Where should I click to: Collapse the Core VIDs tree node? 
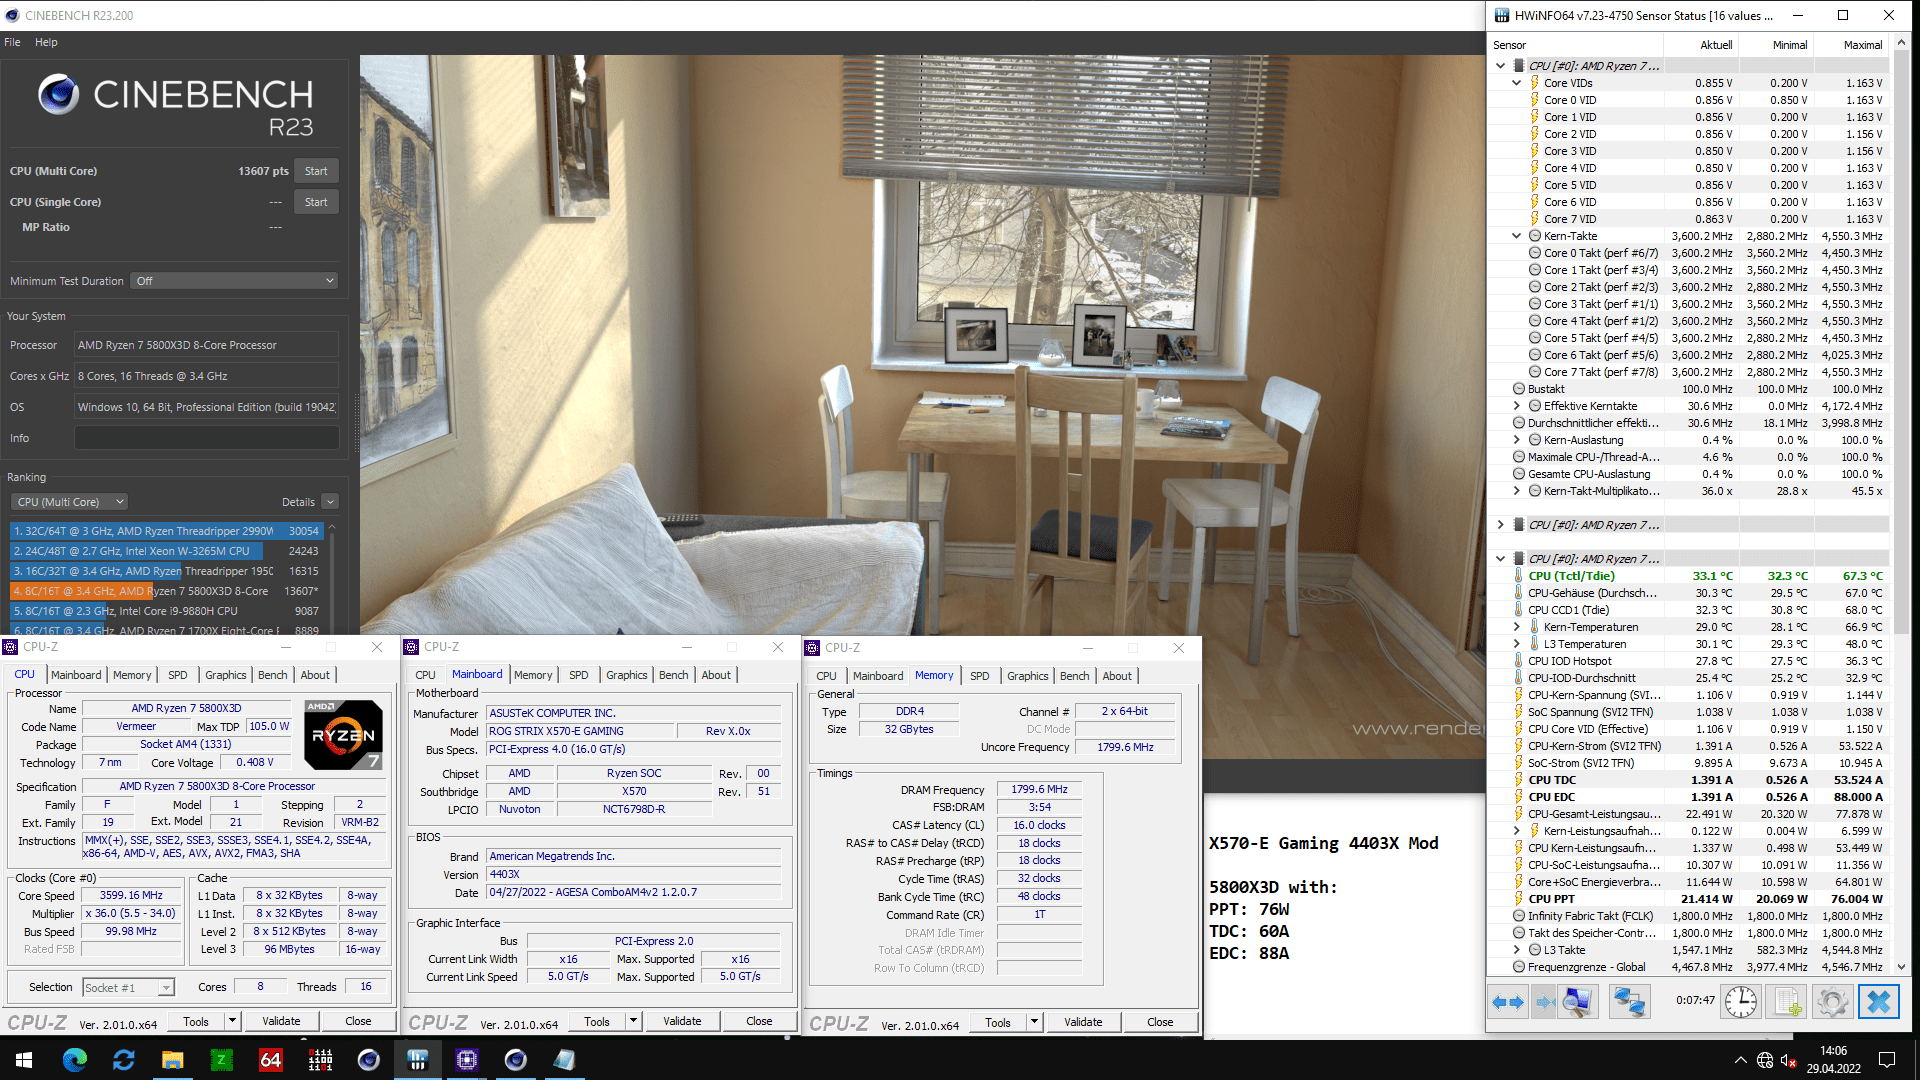point(1517,83)
